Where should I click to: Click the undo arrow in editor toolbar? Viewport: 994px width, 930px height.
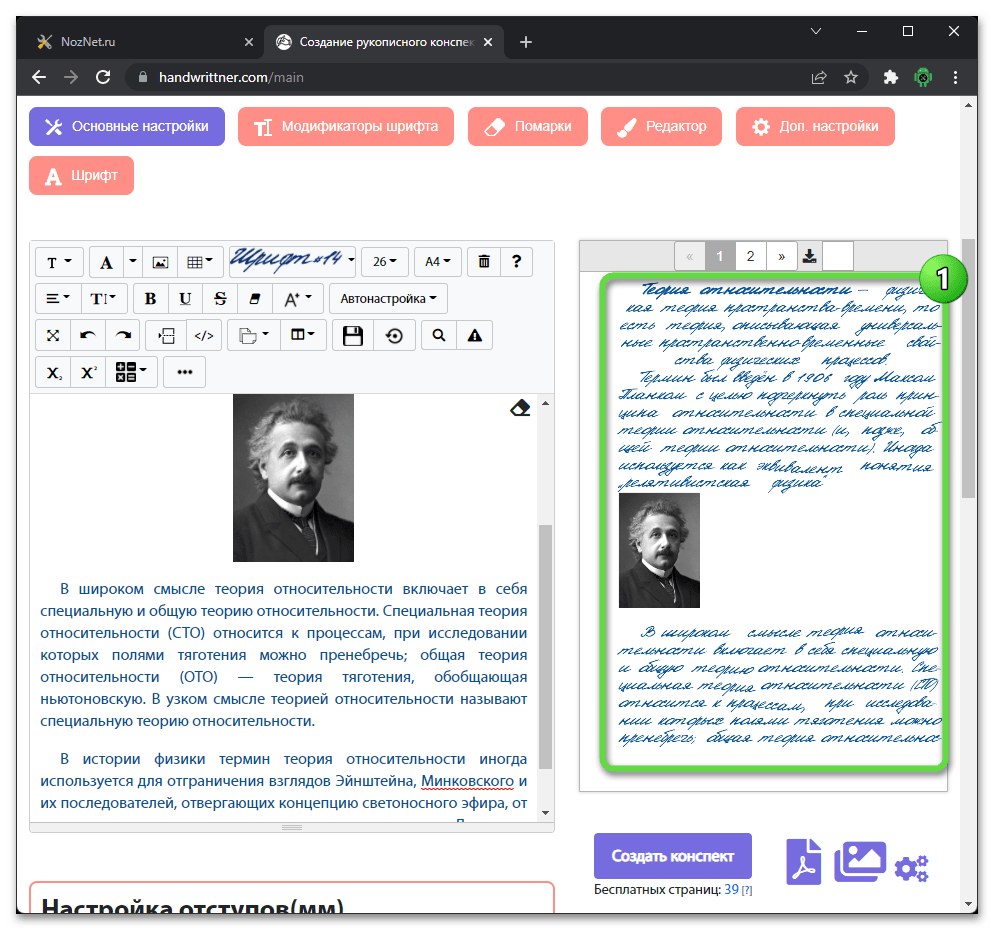[87, 336]
